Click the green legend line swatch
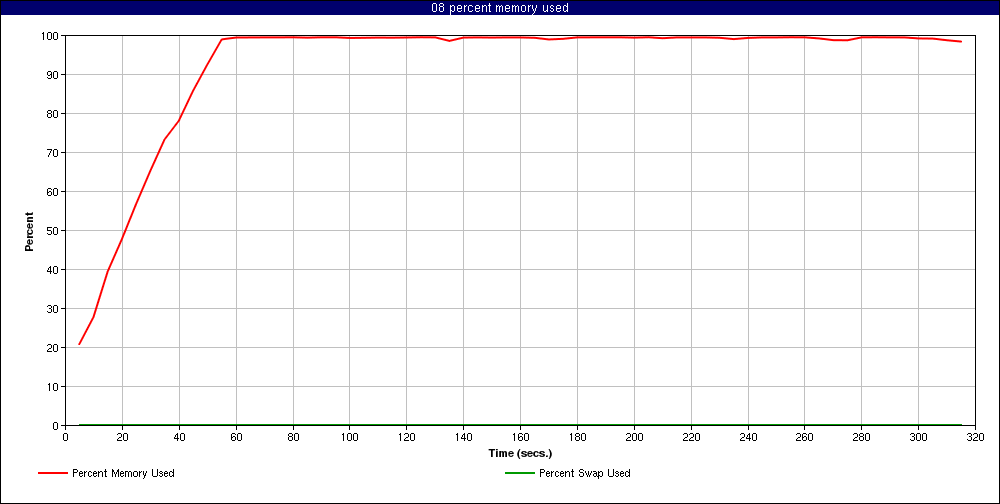Screen dimensions: 1000x504 click(519, 473)
